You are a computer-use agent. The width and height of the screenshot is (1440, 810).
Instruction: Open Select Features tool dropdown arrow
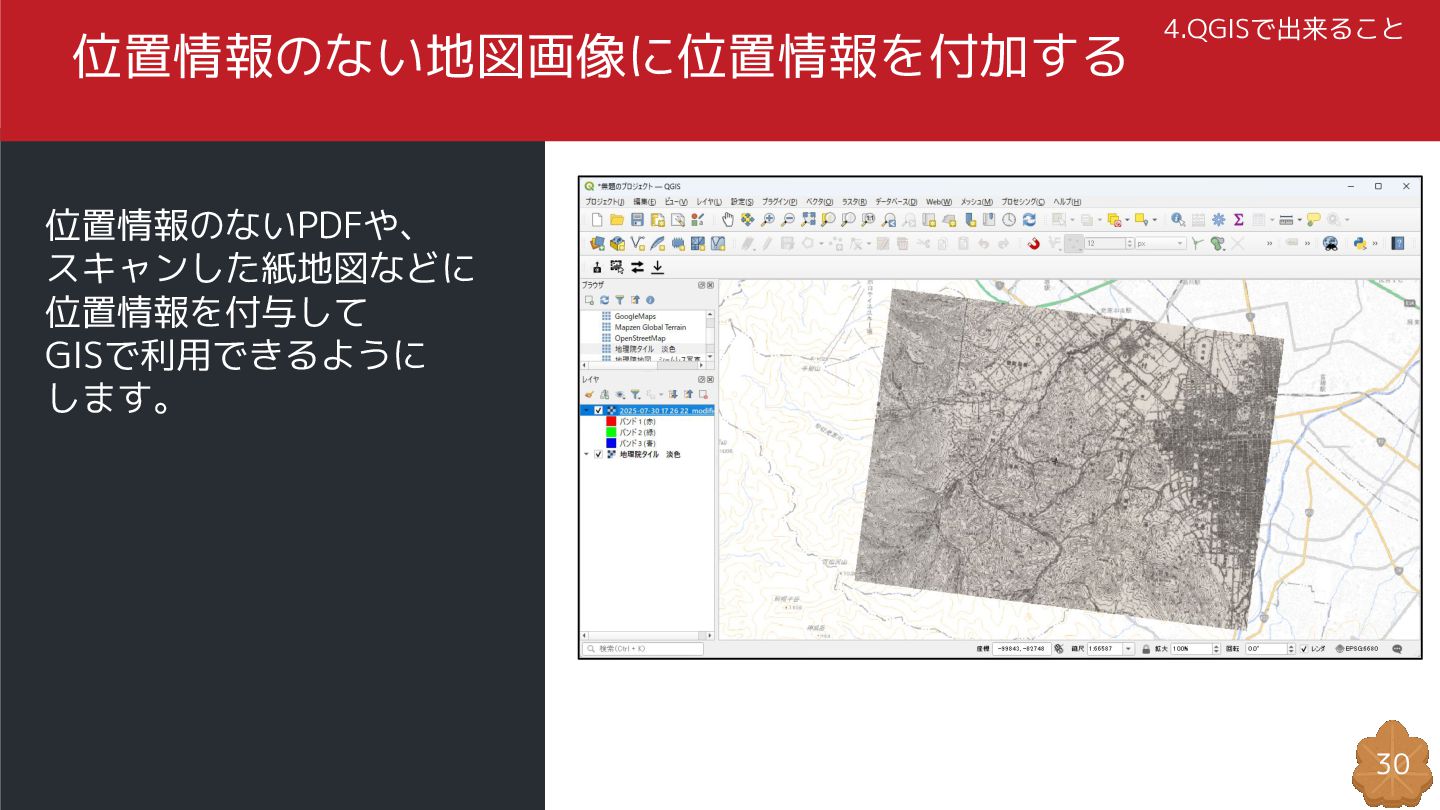point(1072,219)
